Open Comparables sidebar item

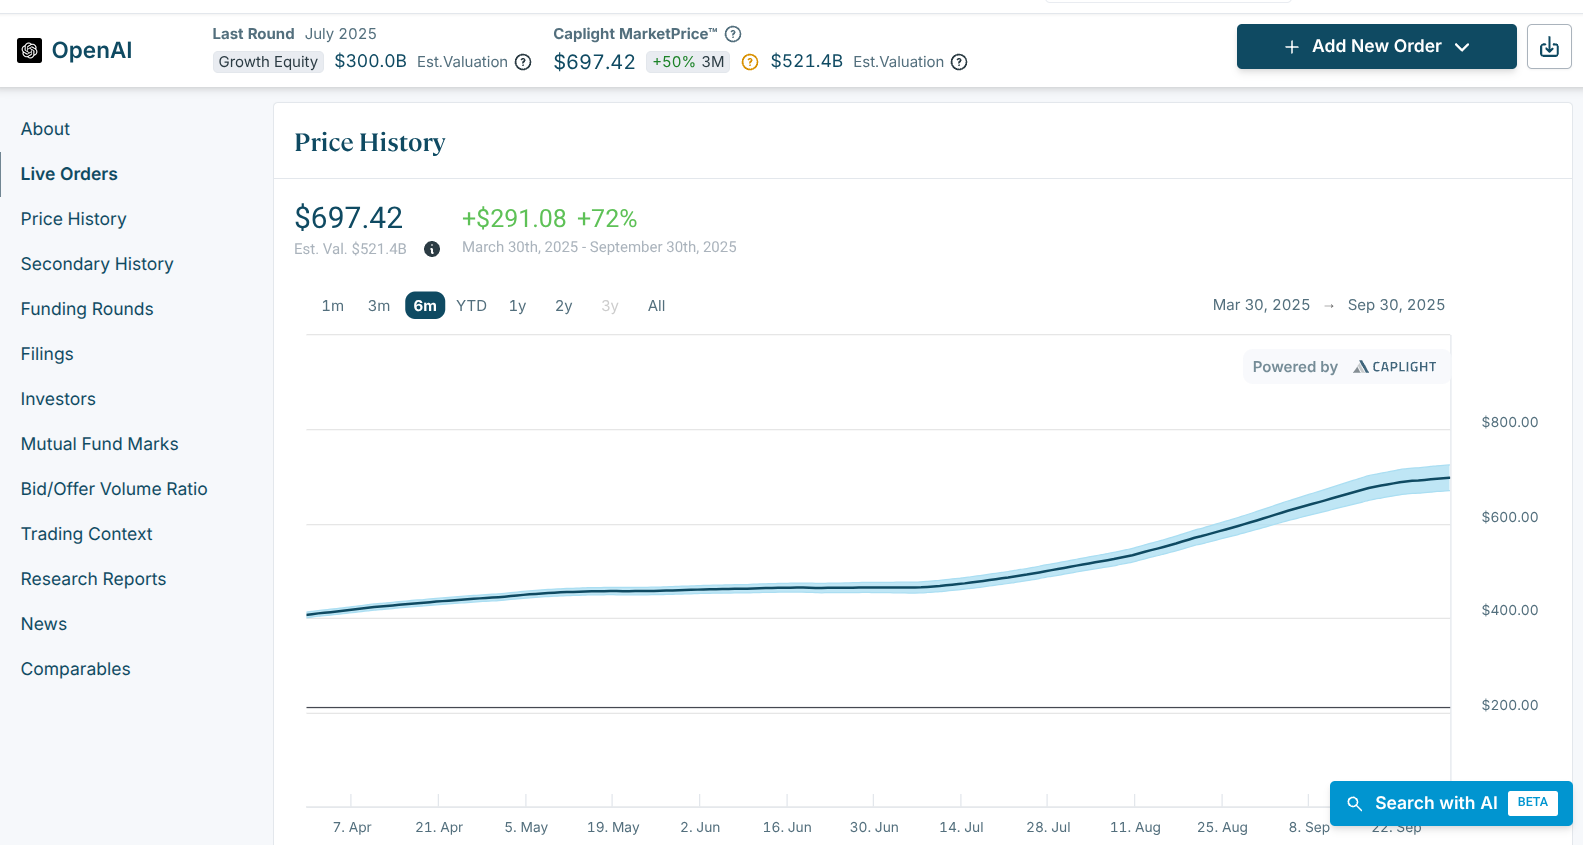tap(76, 669)
